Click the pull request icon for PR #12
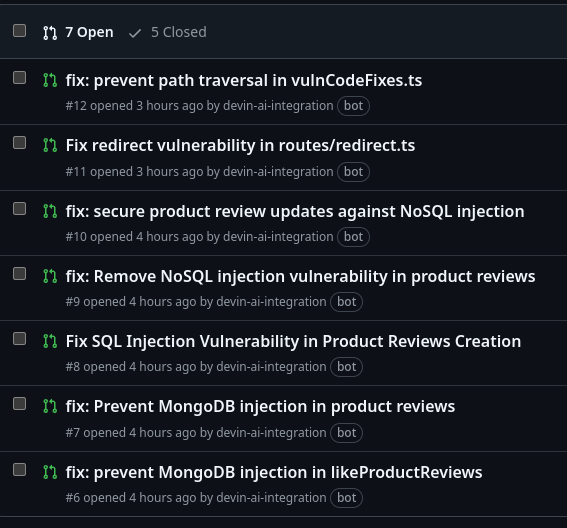The width and height of the screenshot is (567, 528). (x=50, y=80)
